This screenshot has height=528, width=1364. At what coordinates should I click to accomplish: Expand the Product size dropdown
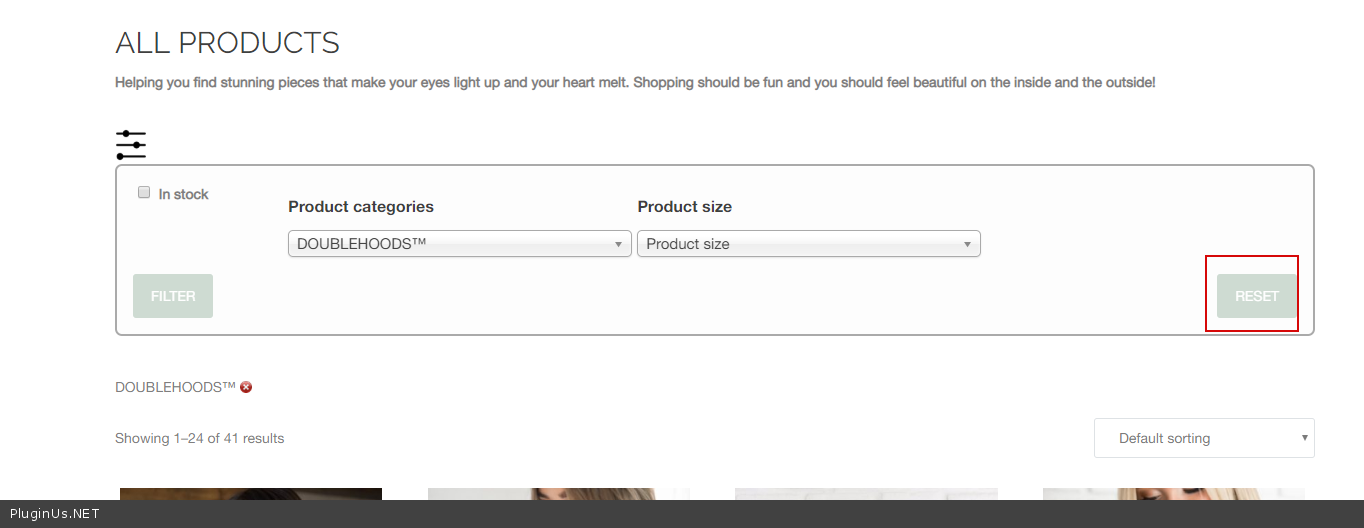[x=808, y=244]
